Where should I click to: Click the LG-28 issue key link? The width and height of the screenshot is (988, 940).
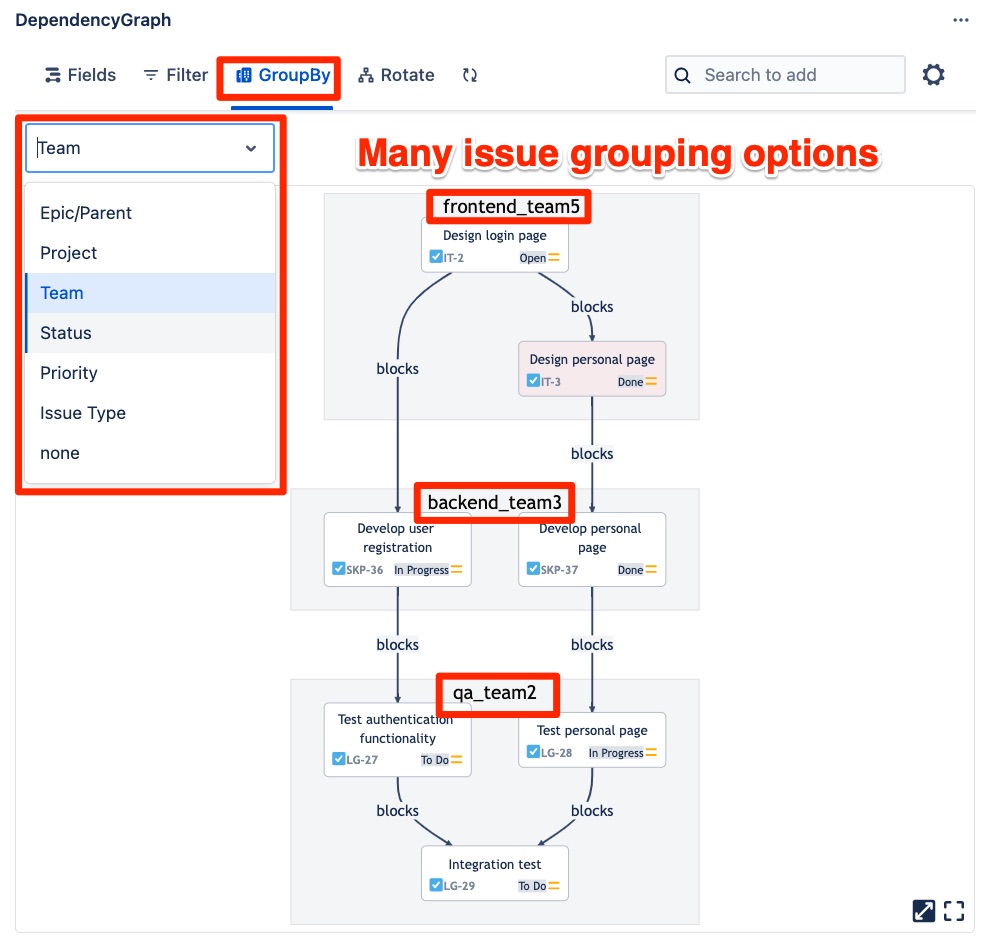coord(556,753)
